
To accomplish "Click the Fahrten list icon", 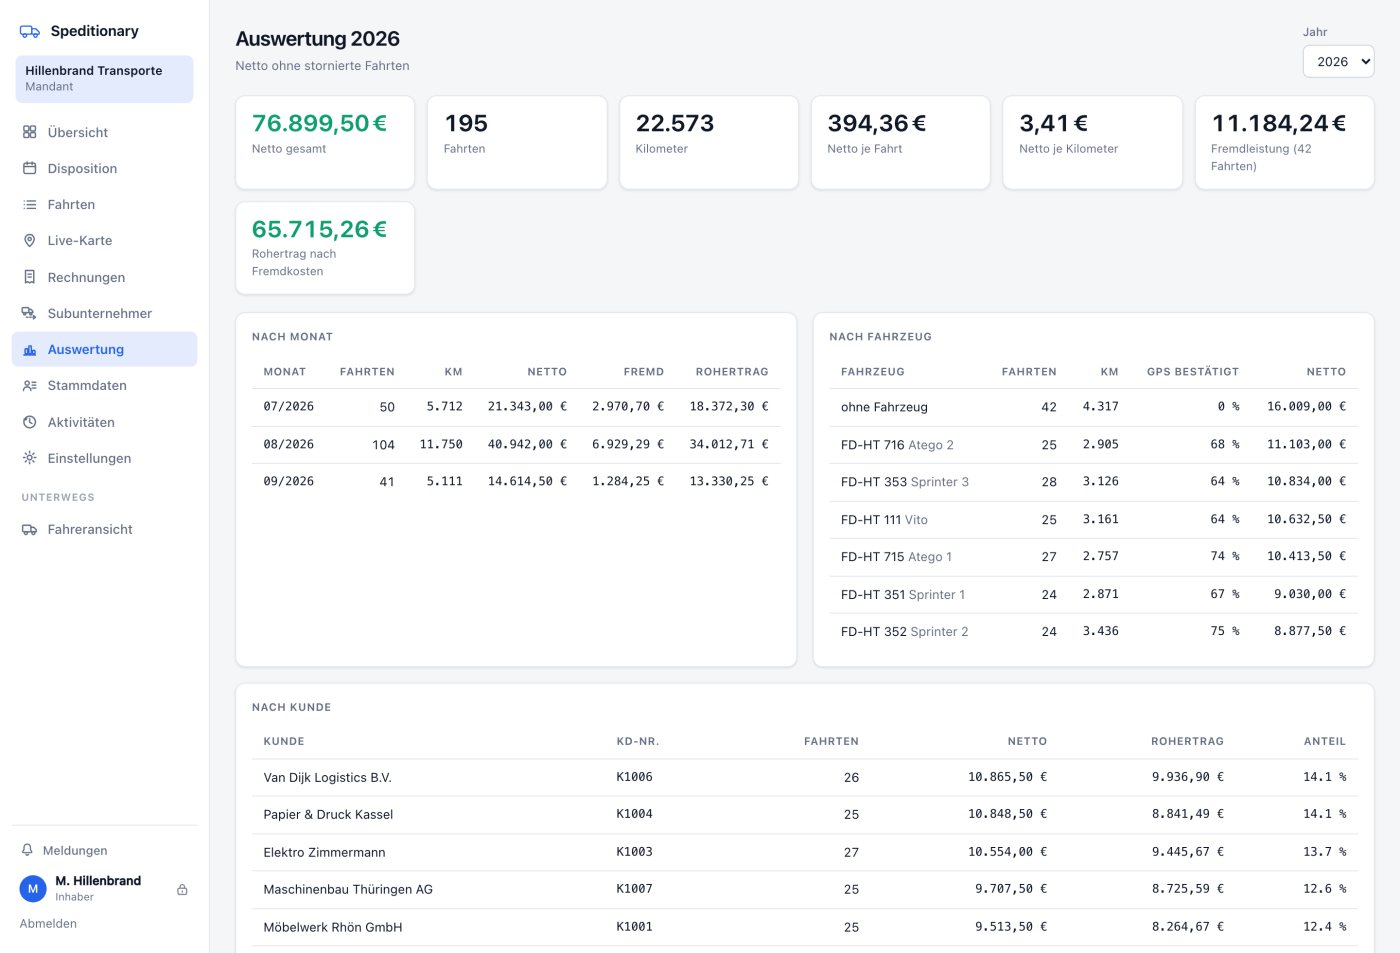I will 30,204.
